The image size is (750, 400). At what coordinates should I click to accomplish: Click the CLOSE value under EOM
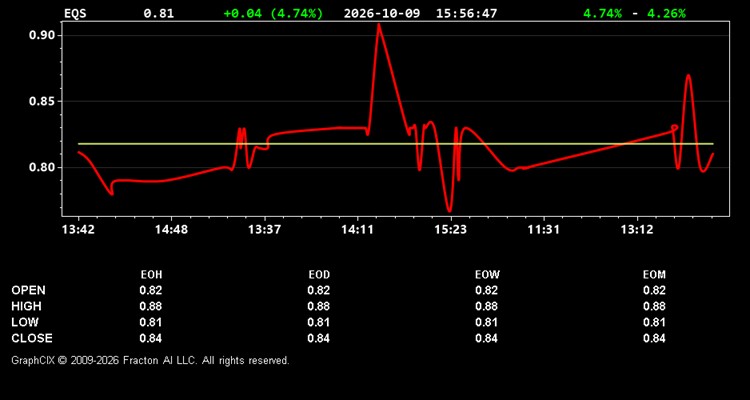pos(654,338)
